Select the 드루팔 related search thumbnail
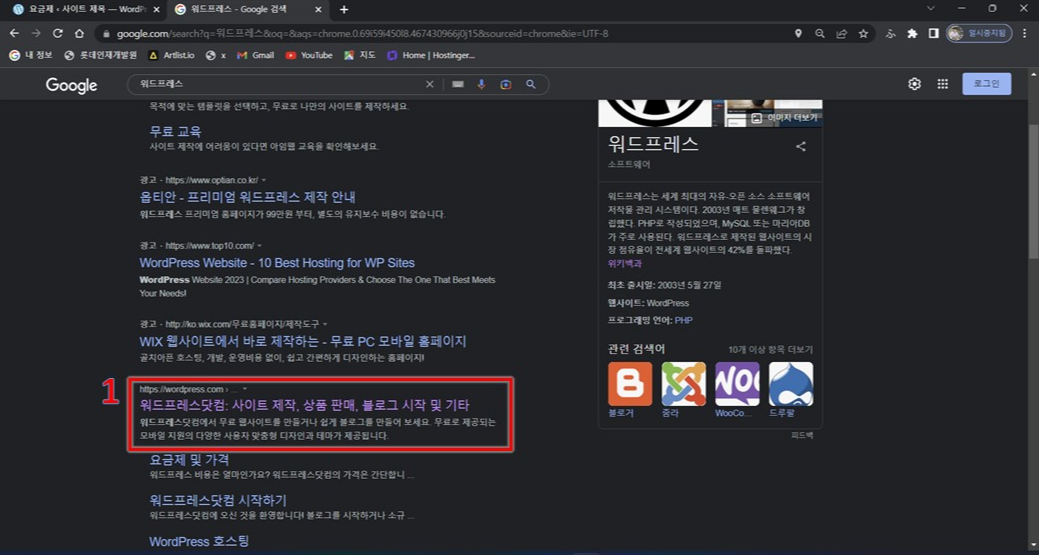 [791, 383]
